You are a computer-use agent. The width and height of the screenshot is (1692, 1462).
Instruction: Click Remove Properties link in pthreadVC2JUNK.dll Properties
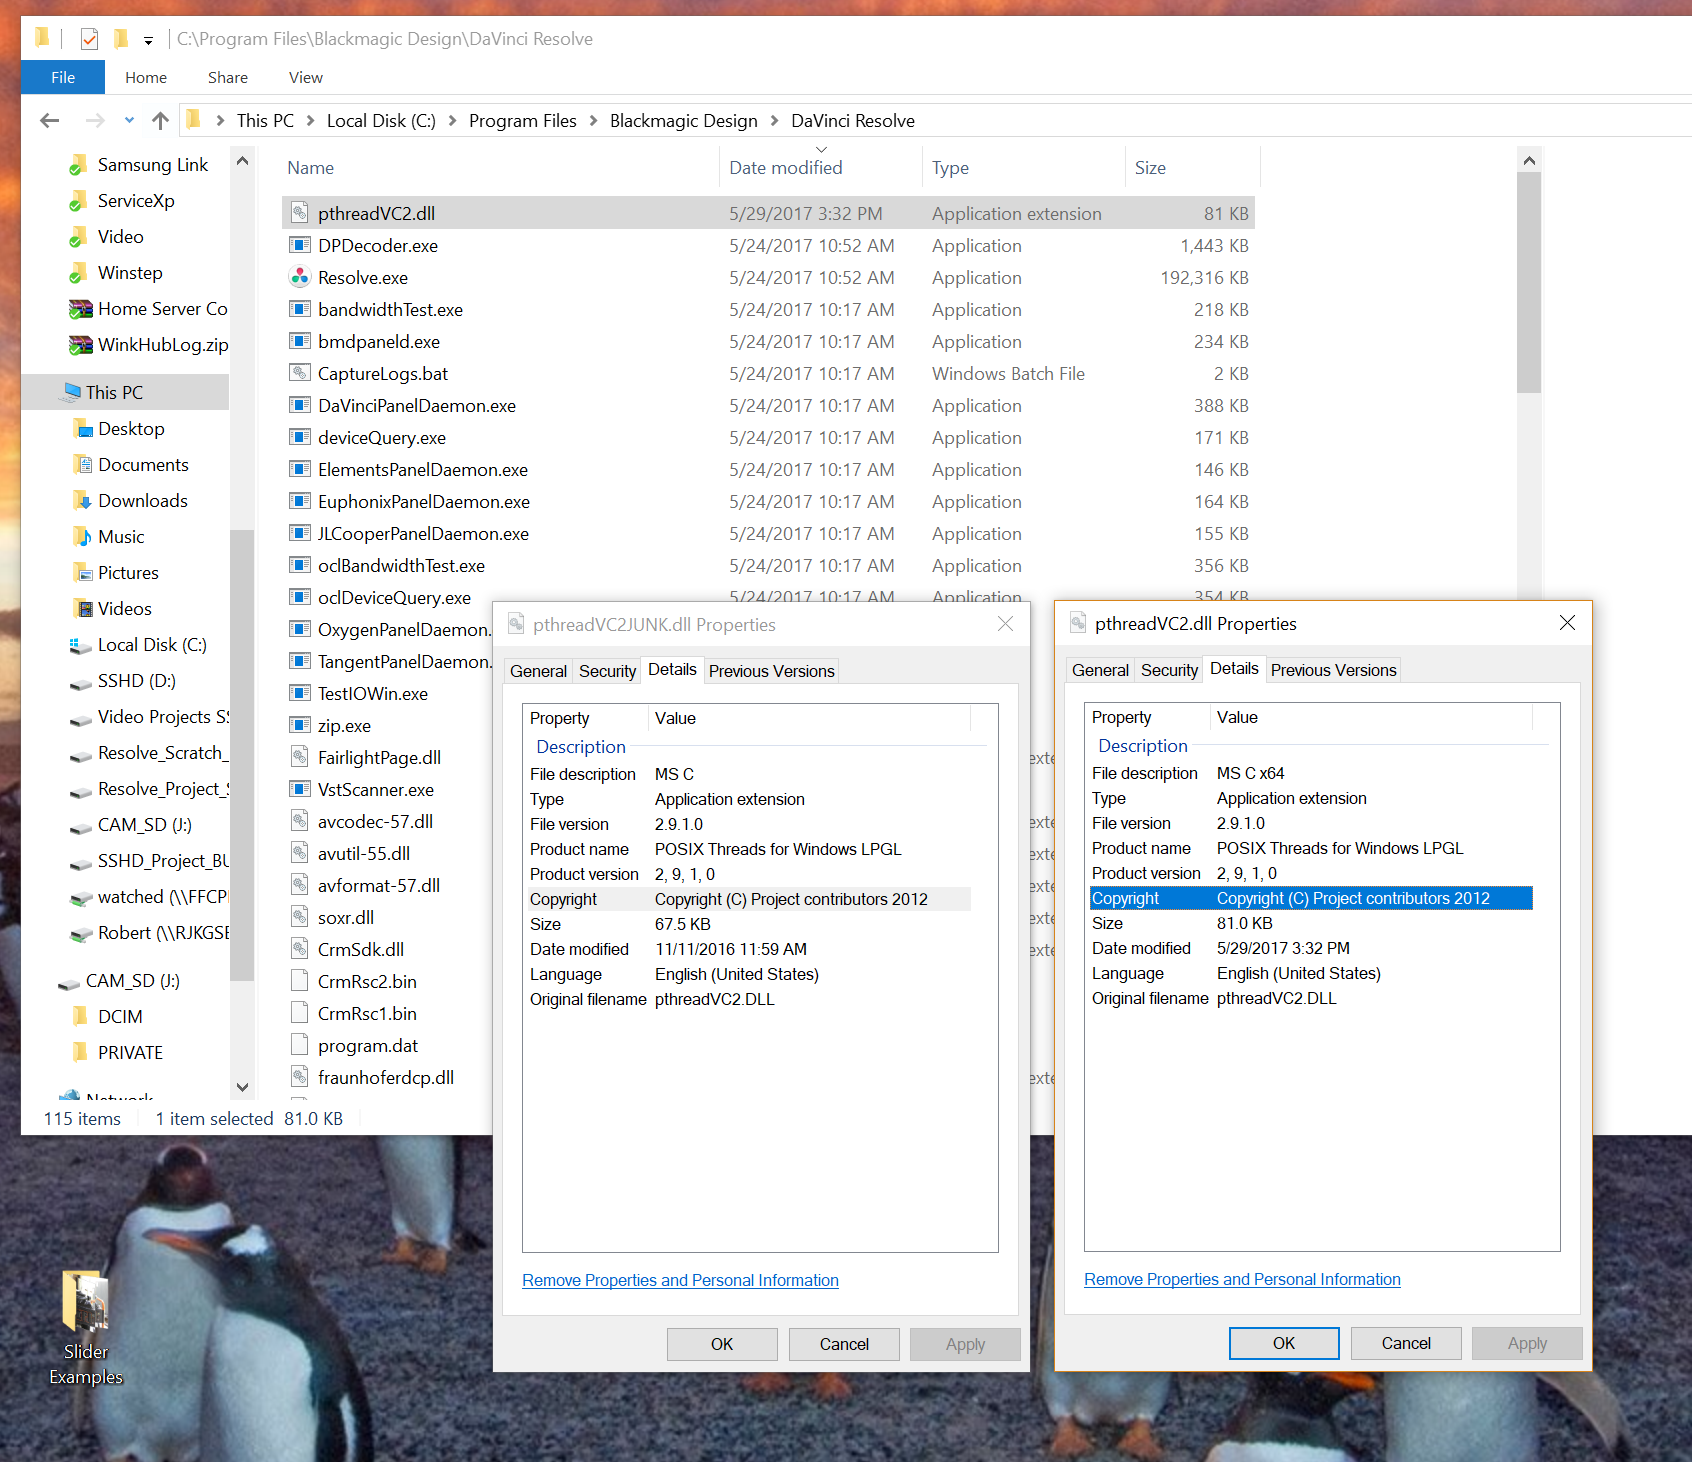(x=680, y=1280)
